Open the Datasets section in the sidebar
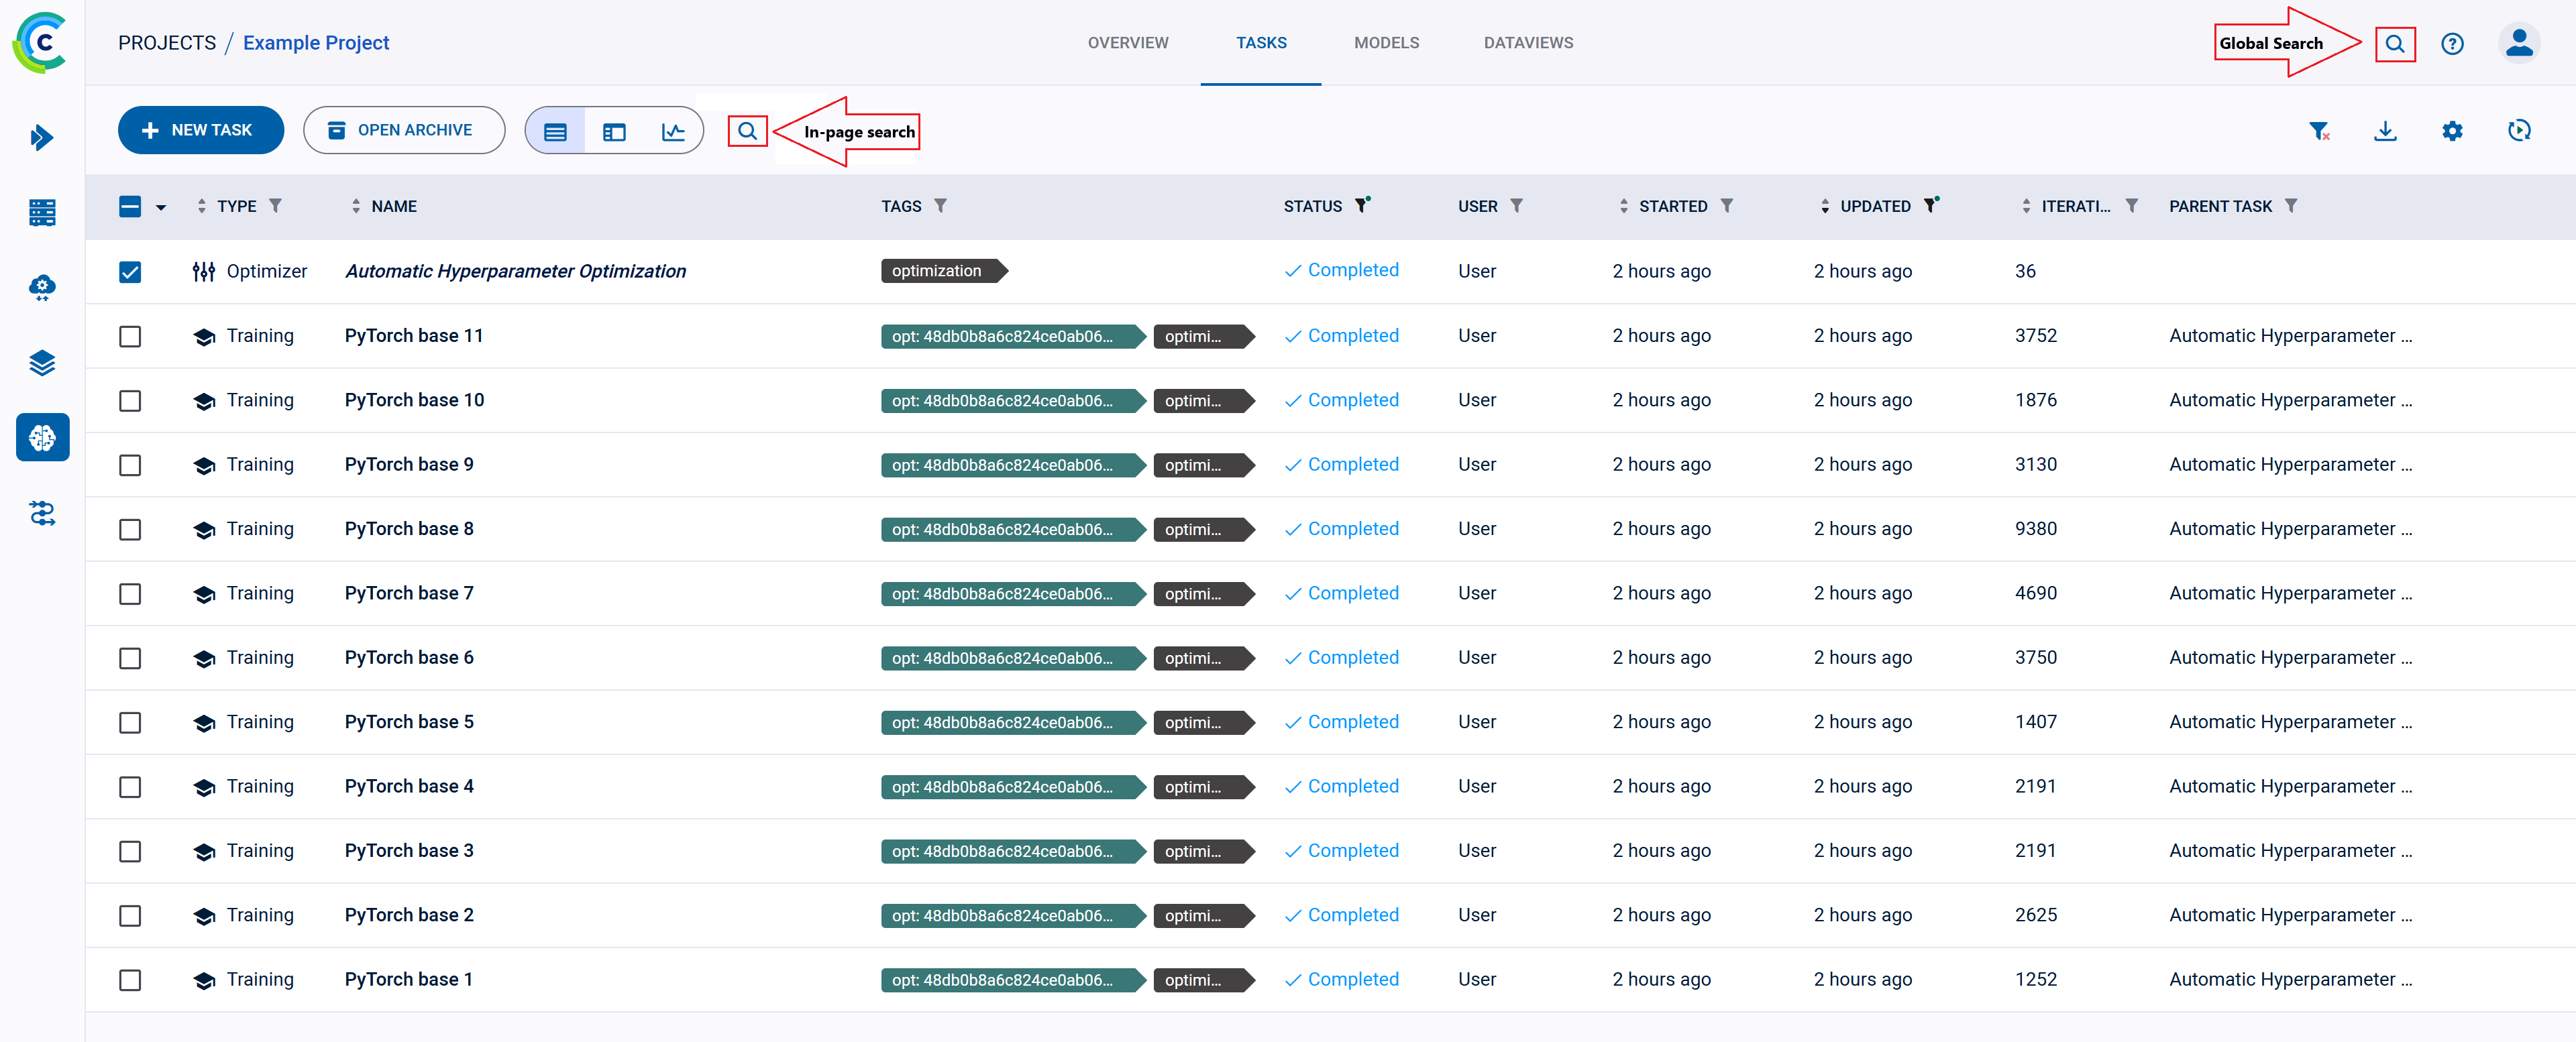Image resolution: width=2576 pixels, height=1042 pixels. click(x=42, y=363)
